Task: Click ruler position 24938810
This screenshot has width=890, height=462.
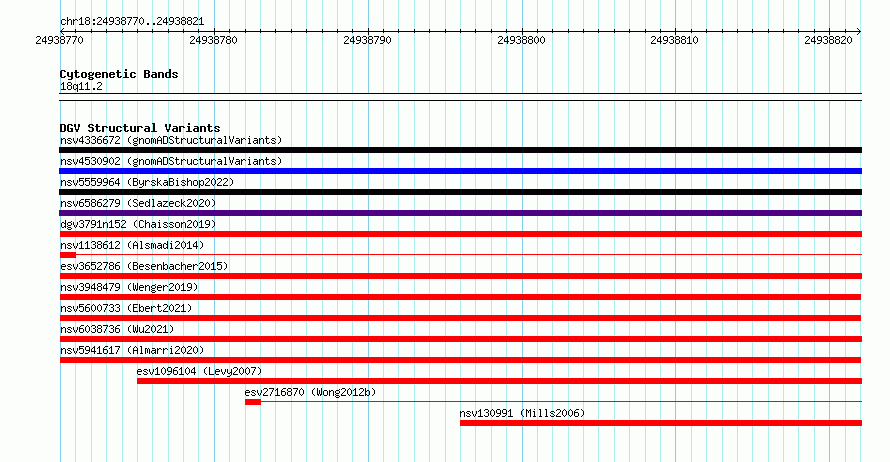Action: 674,40
